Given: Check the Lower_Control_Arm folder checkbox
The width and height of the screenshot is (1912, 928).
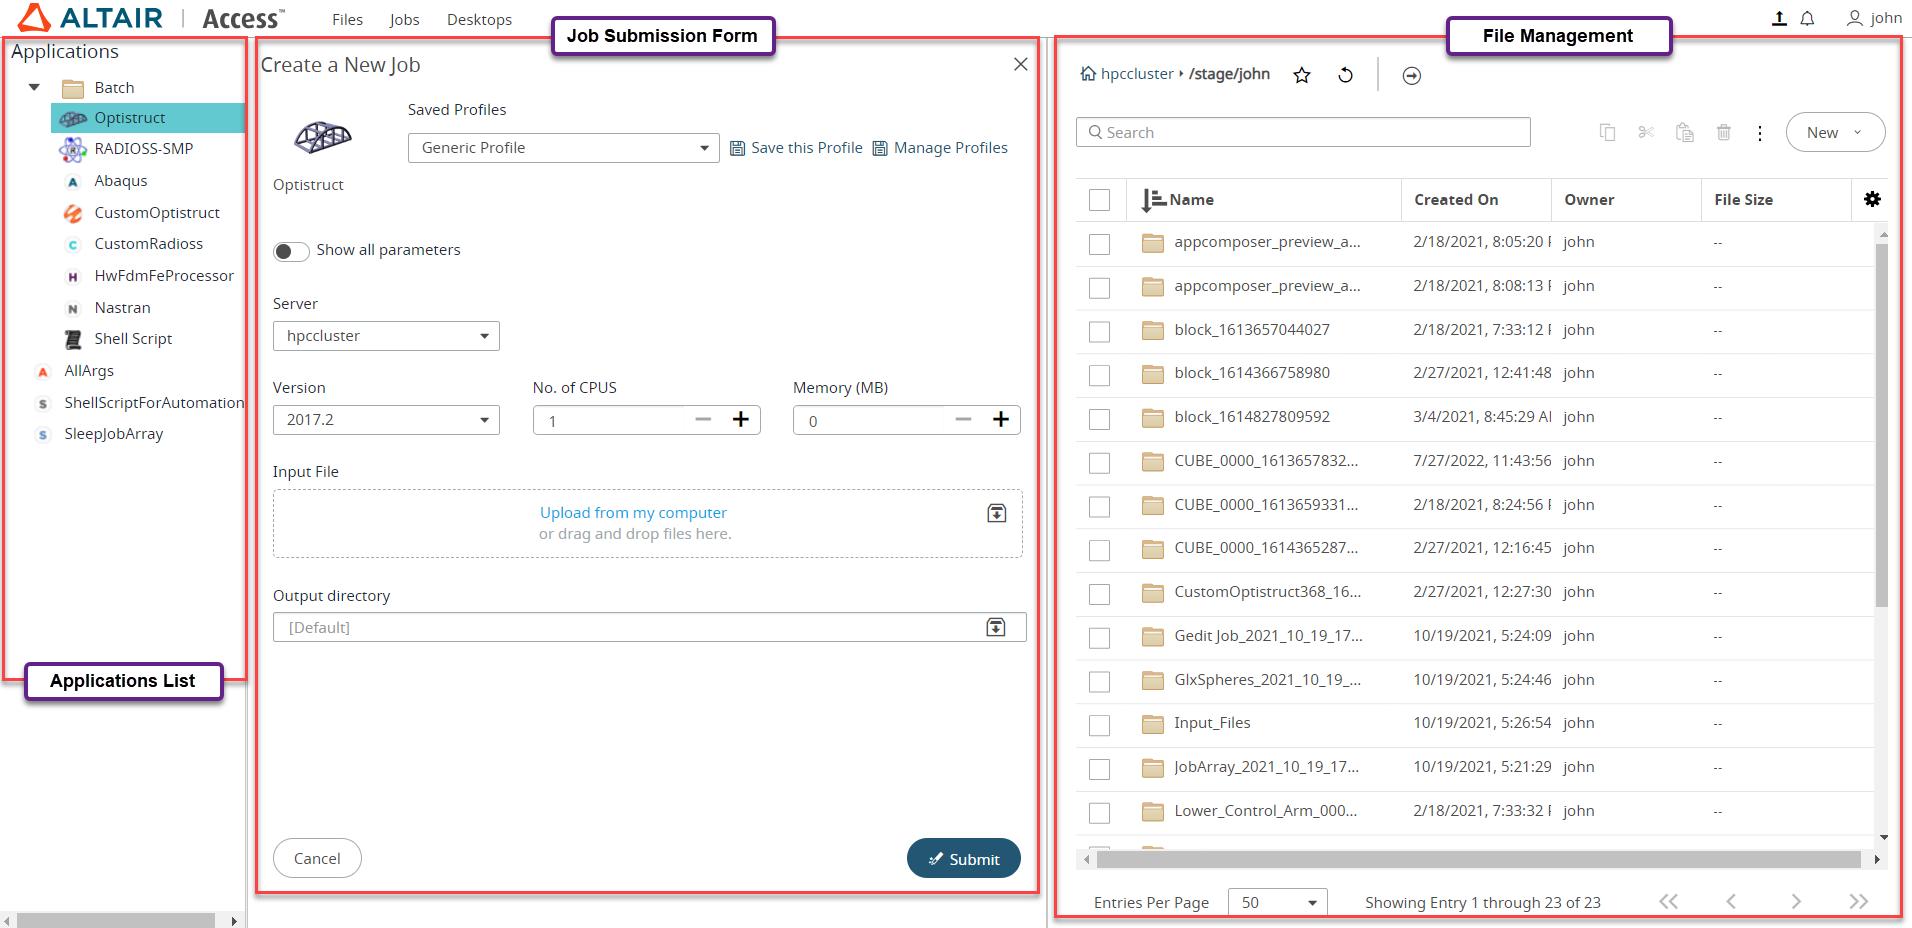Looking at the screenshot, I should [1100, 813].
